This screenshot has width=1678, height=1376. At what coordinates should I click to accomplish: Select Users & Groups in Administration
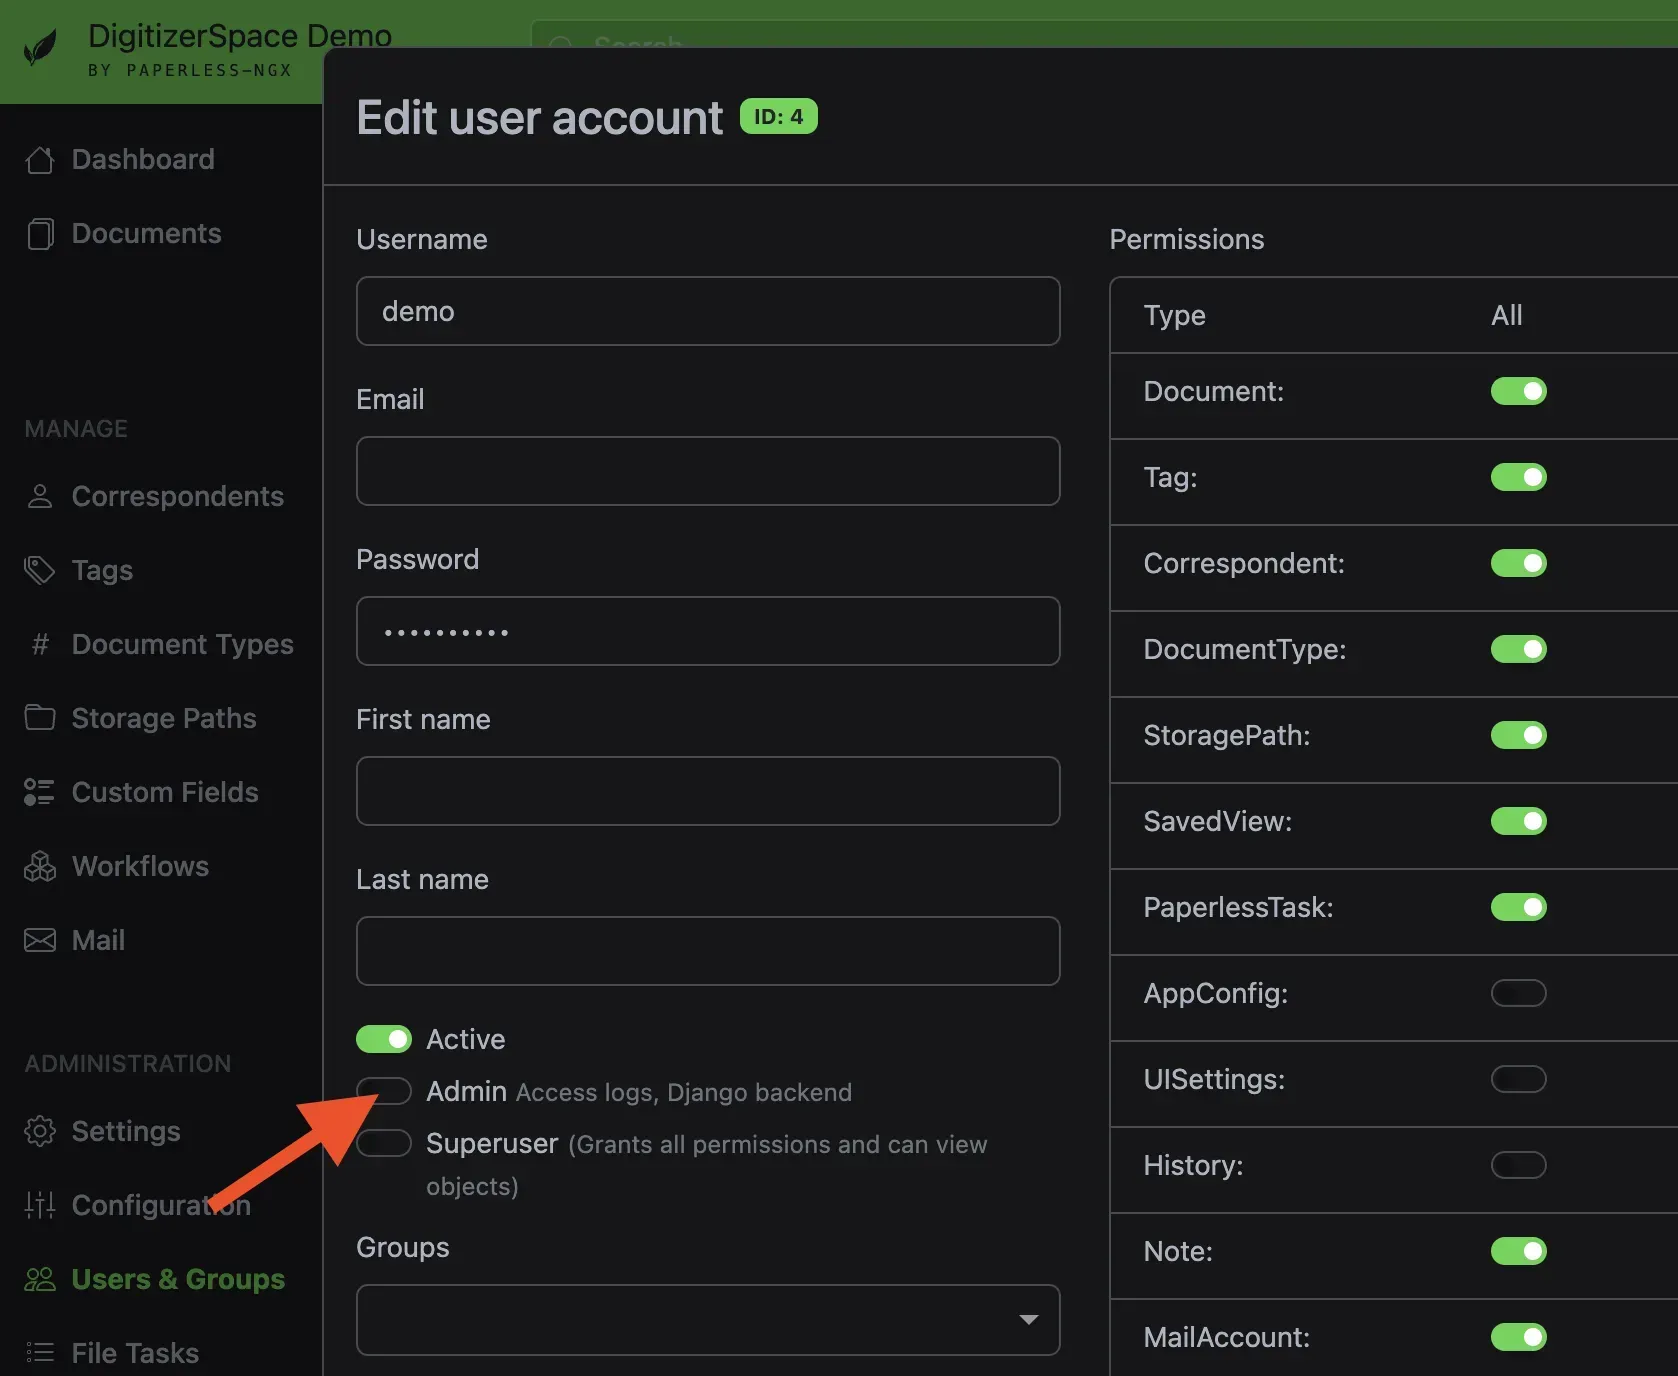(x=178, y=1279)
